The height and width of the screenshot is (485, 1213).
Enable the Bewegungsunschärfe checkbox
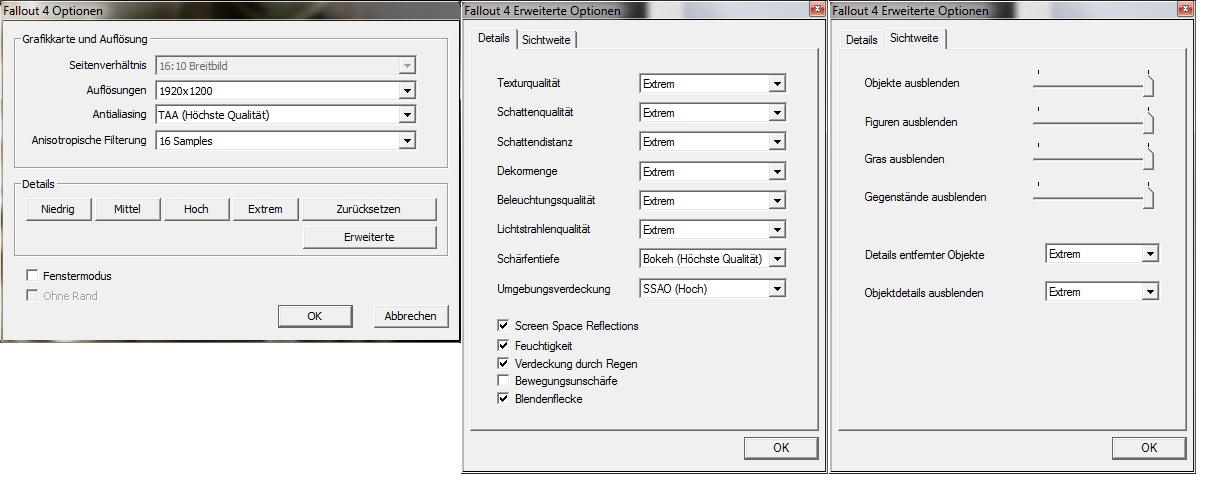[503, 381]
